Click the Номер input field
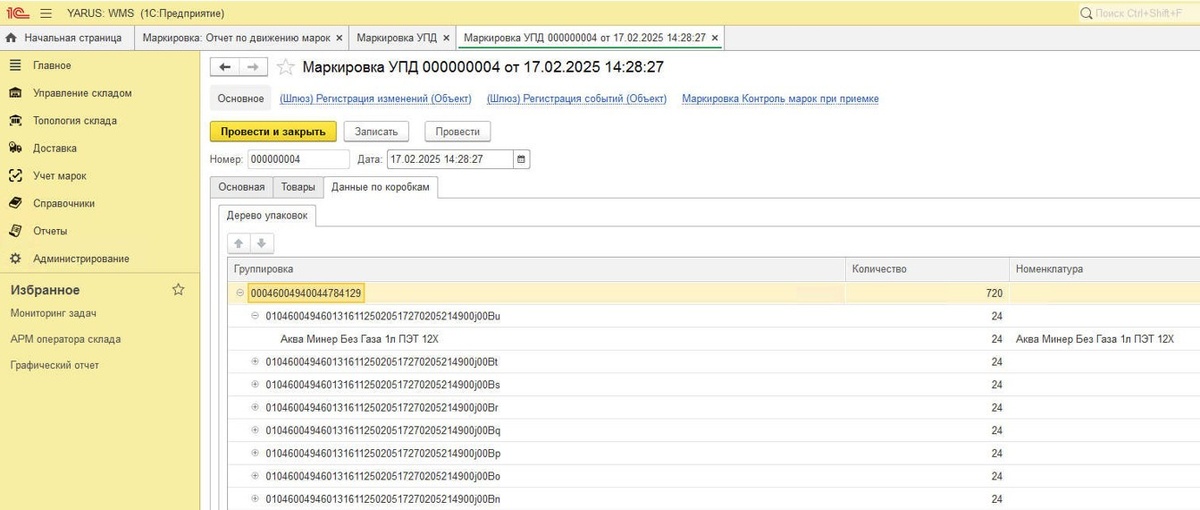The image size is (1200, 510). coord(298,159)
